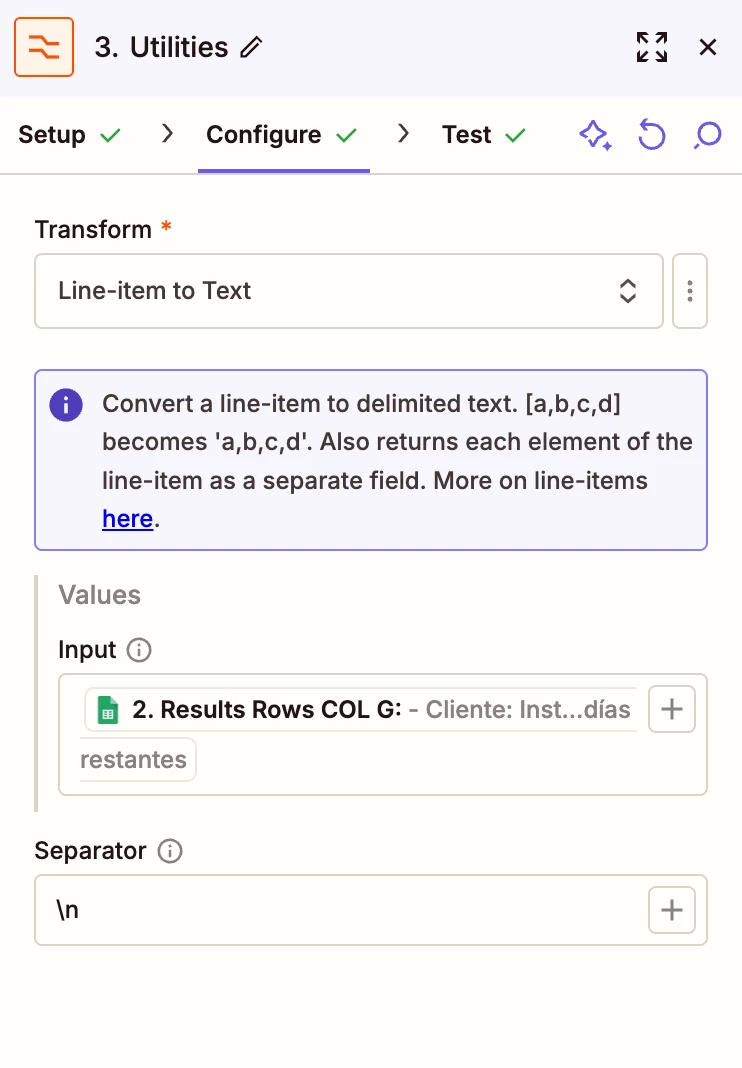742x1068 pixels.
Task: Click the Utilities app icon
Action: (44, 47)
